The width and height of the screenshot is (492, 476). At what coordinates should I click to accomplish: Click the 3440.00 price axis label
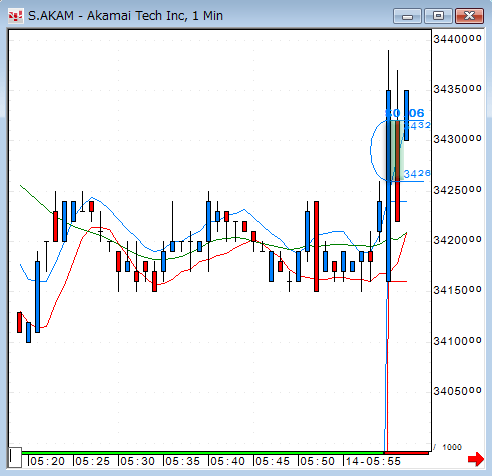457,39
